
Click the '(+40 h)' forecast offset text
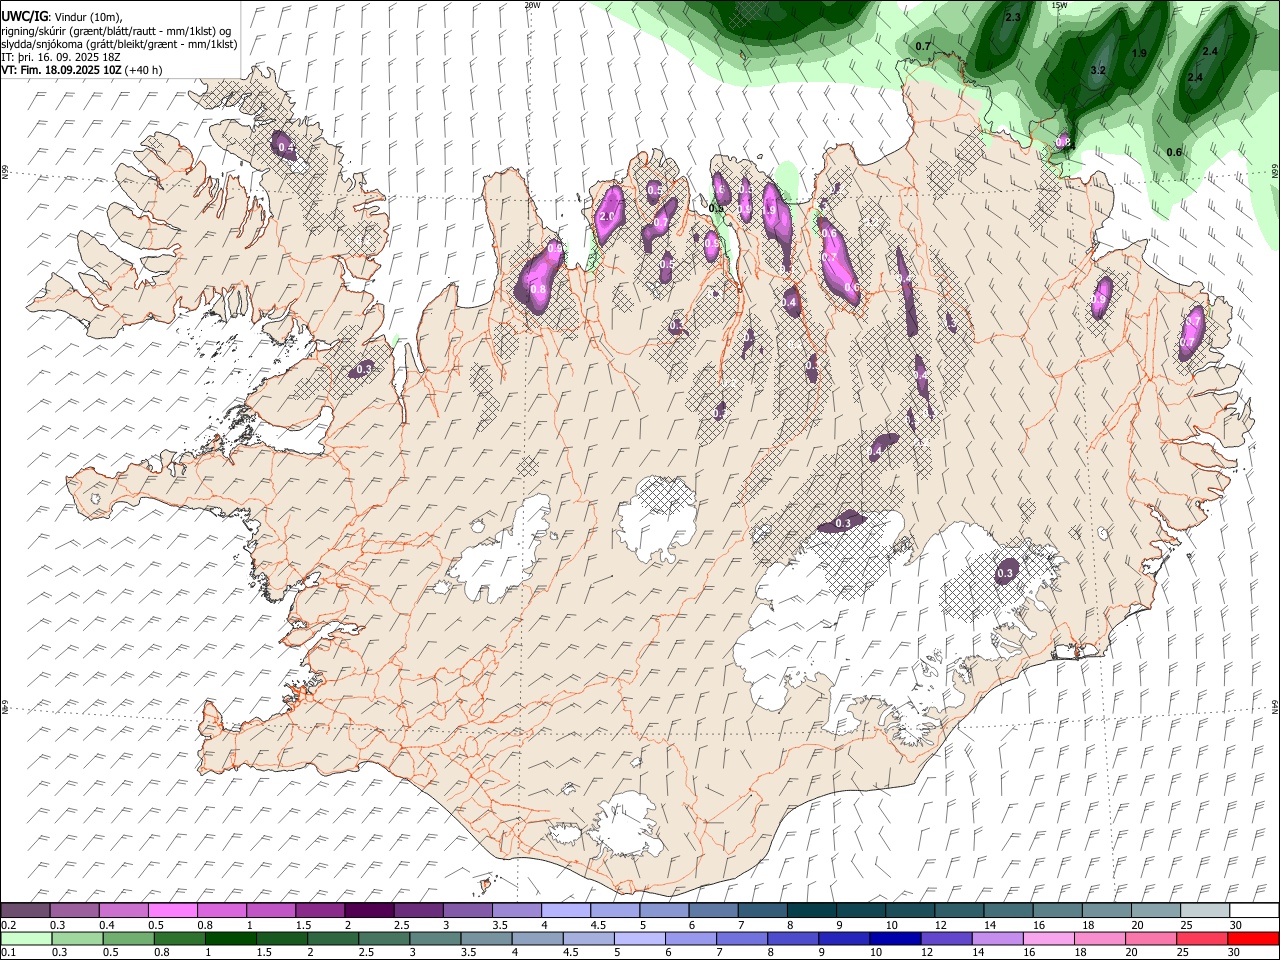(x=144, y=70)
